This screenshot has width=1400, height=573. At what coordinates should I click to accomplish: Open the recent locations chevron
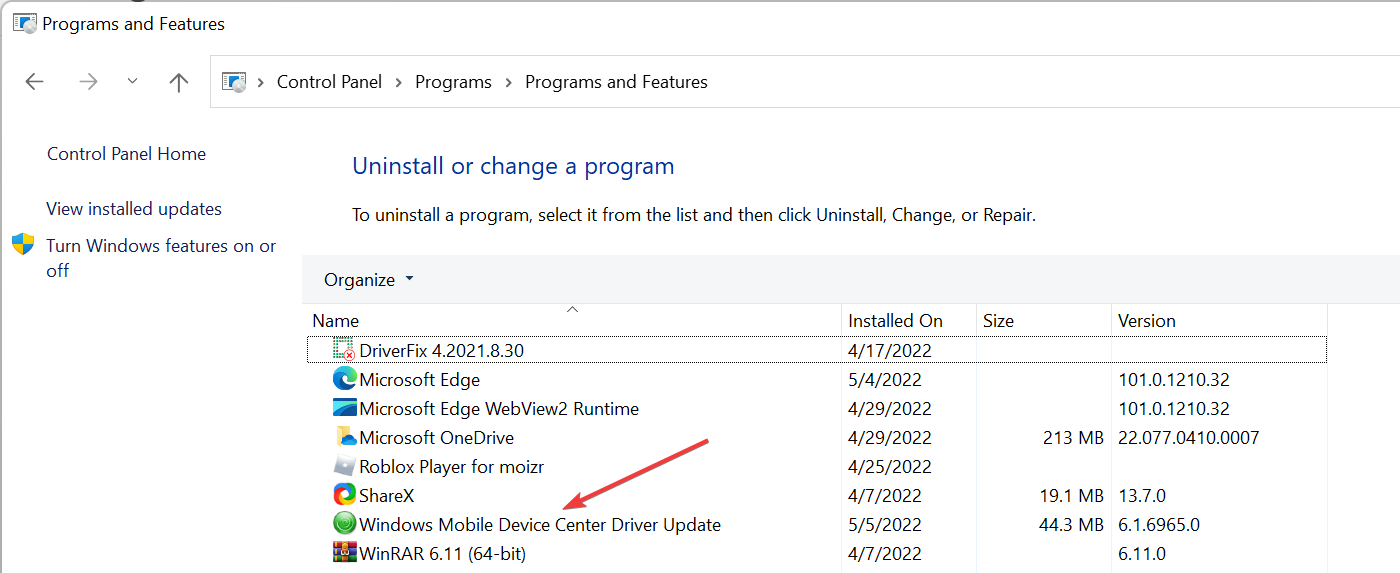pyautogui.click(x=132, y=82)
